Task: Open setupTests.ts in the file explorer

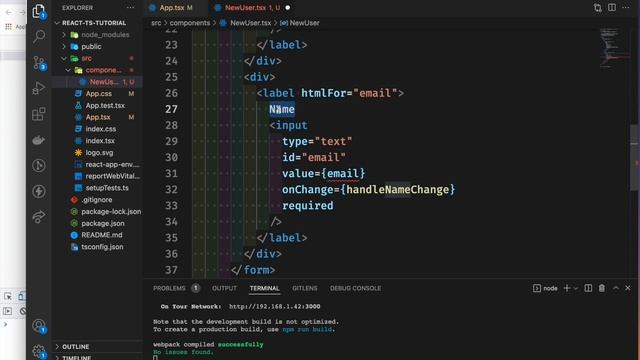Action: click(x=97, y=188)
